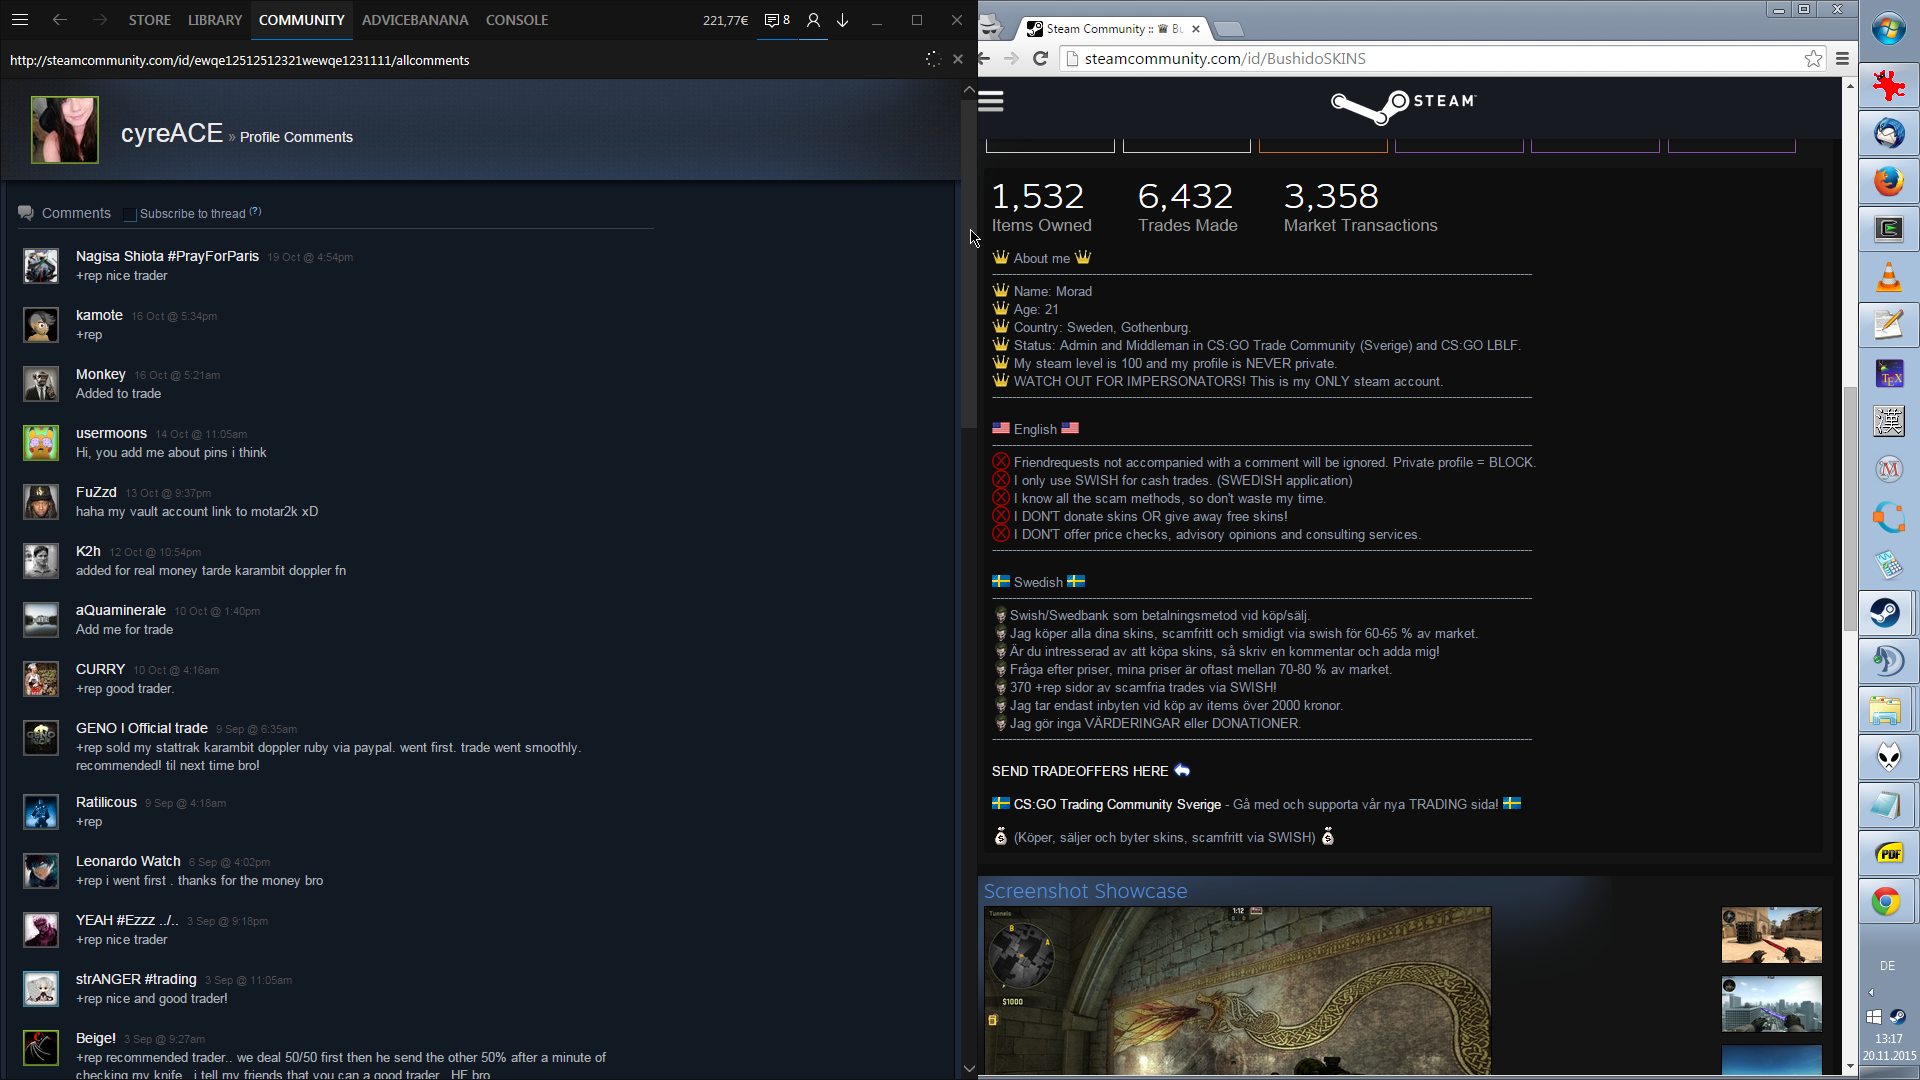Open red knife screenshot thumbnail

pyautogui.click(x=1771, y=935)
